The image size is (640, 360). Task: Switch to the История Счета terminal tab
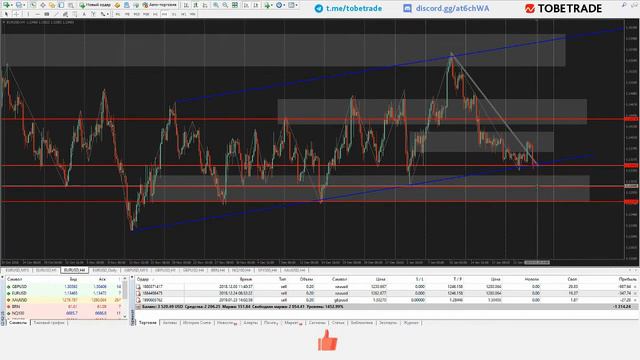coord(197,322)
